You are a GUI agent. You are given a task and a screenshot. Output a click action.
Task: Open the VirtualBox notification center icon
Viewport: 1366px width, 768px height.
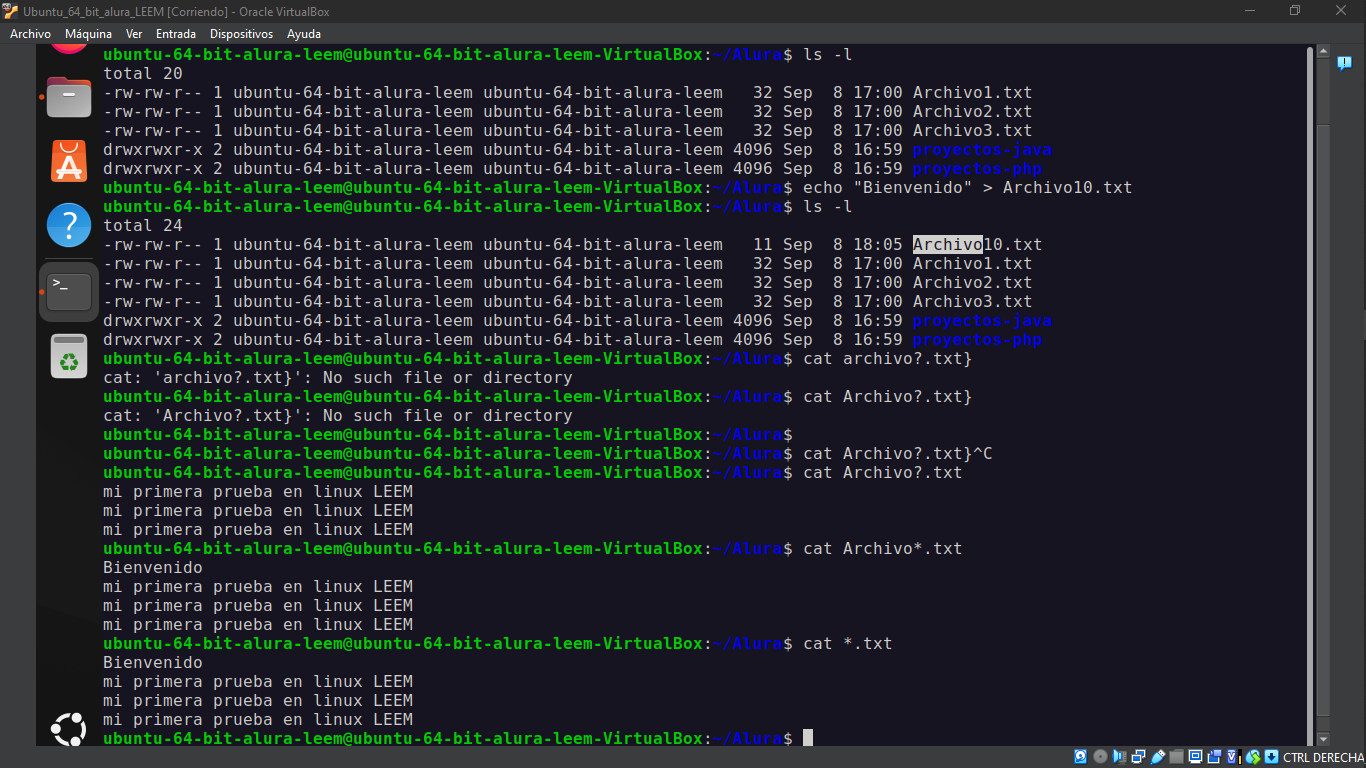pyautogui.click(x=1344, y=63)
